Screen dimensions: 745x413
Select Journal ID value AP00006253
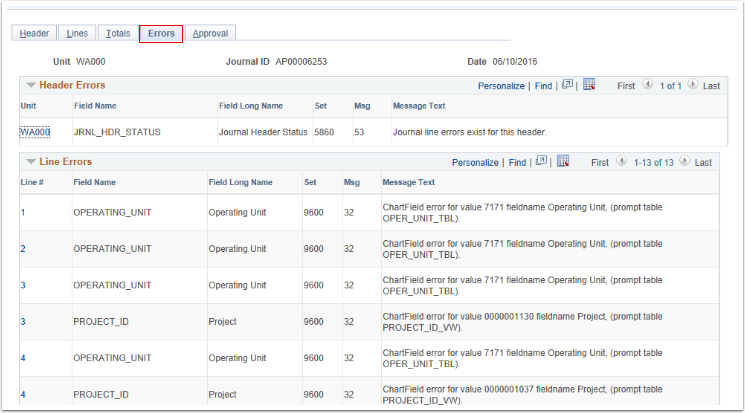301,62
